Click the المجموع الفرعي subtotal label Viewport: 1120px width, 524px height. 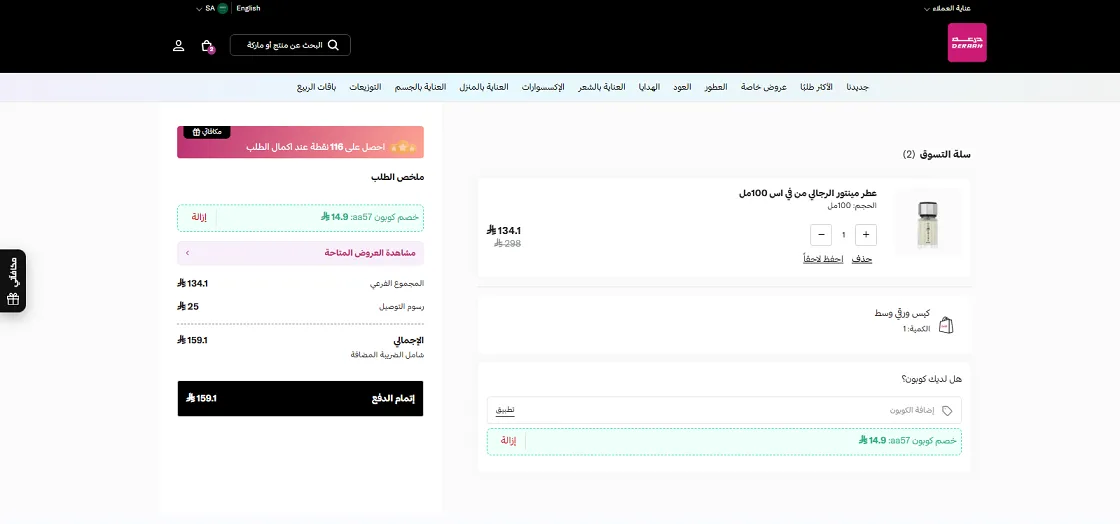[x=396, y=283]
